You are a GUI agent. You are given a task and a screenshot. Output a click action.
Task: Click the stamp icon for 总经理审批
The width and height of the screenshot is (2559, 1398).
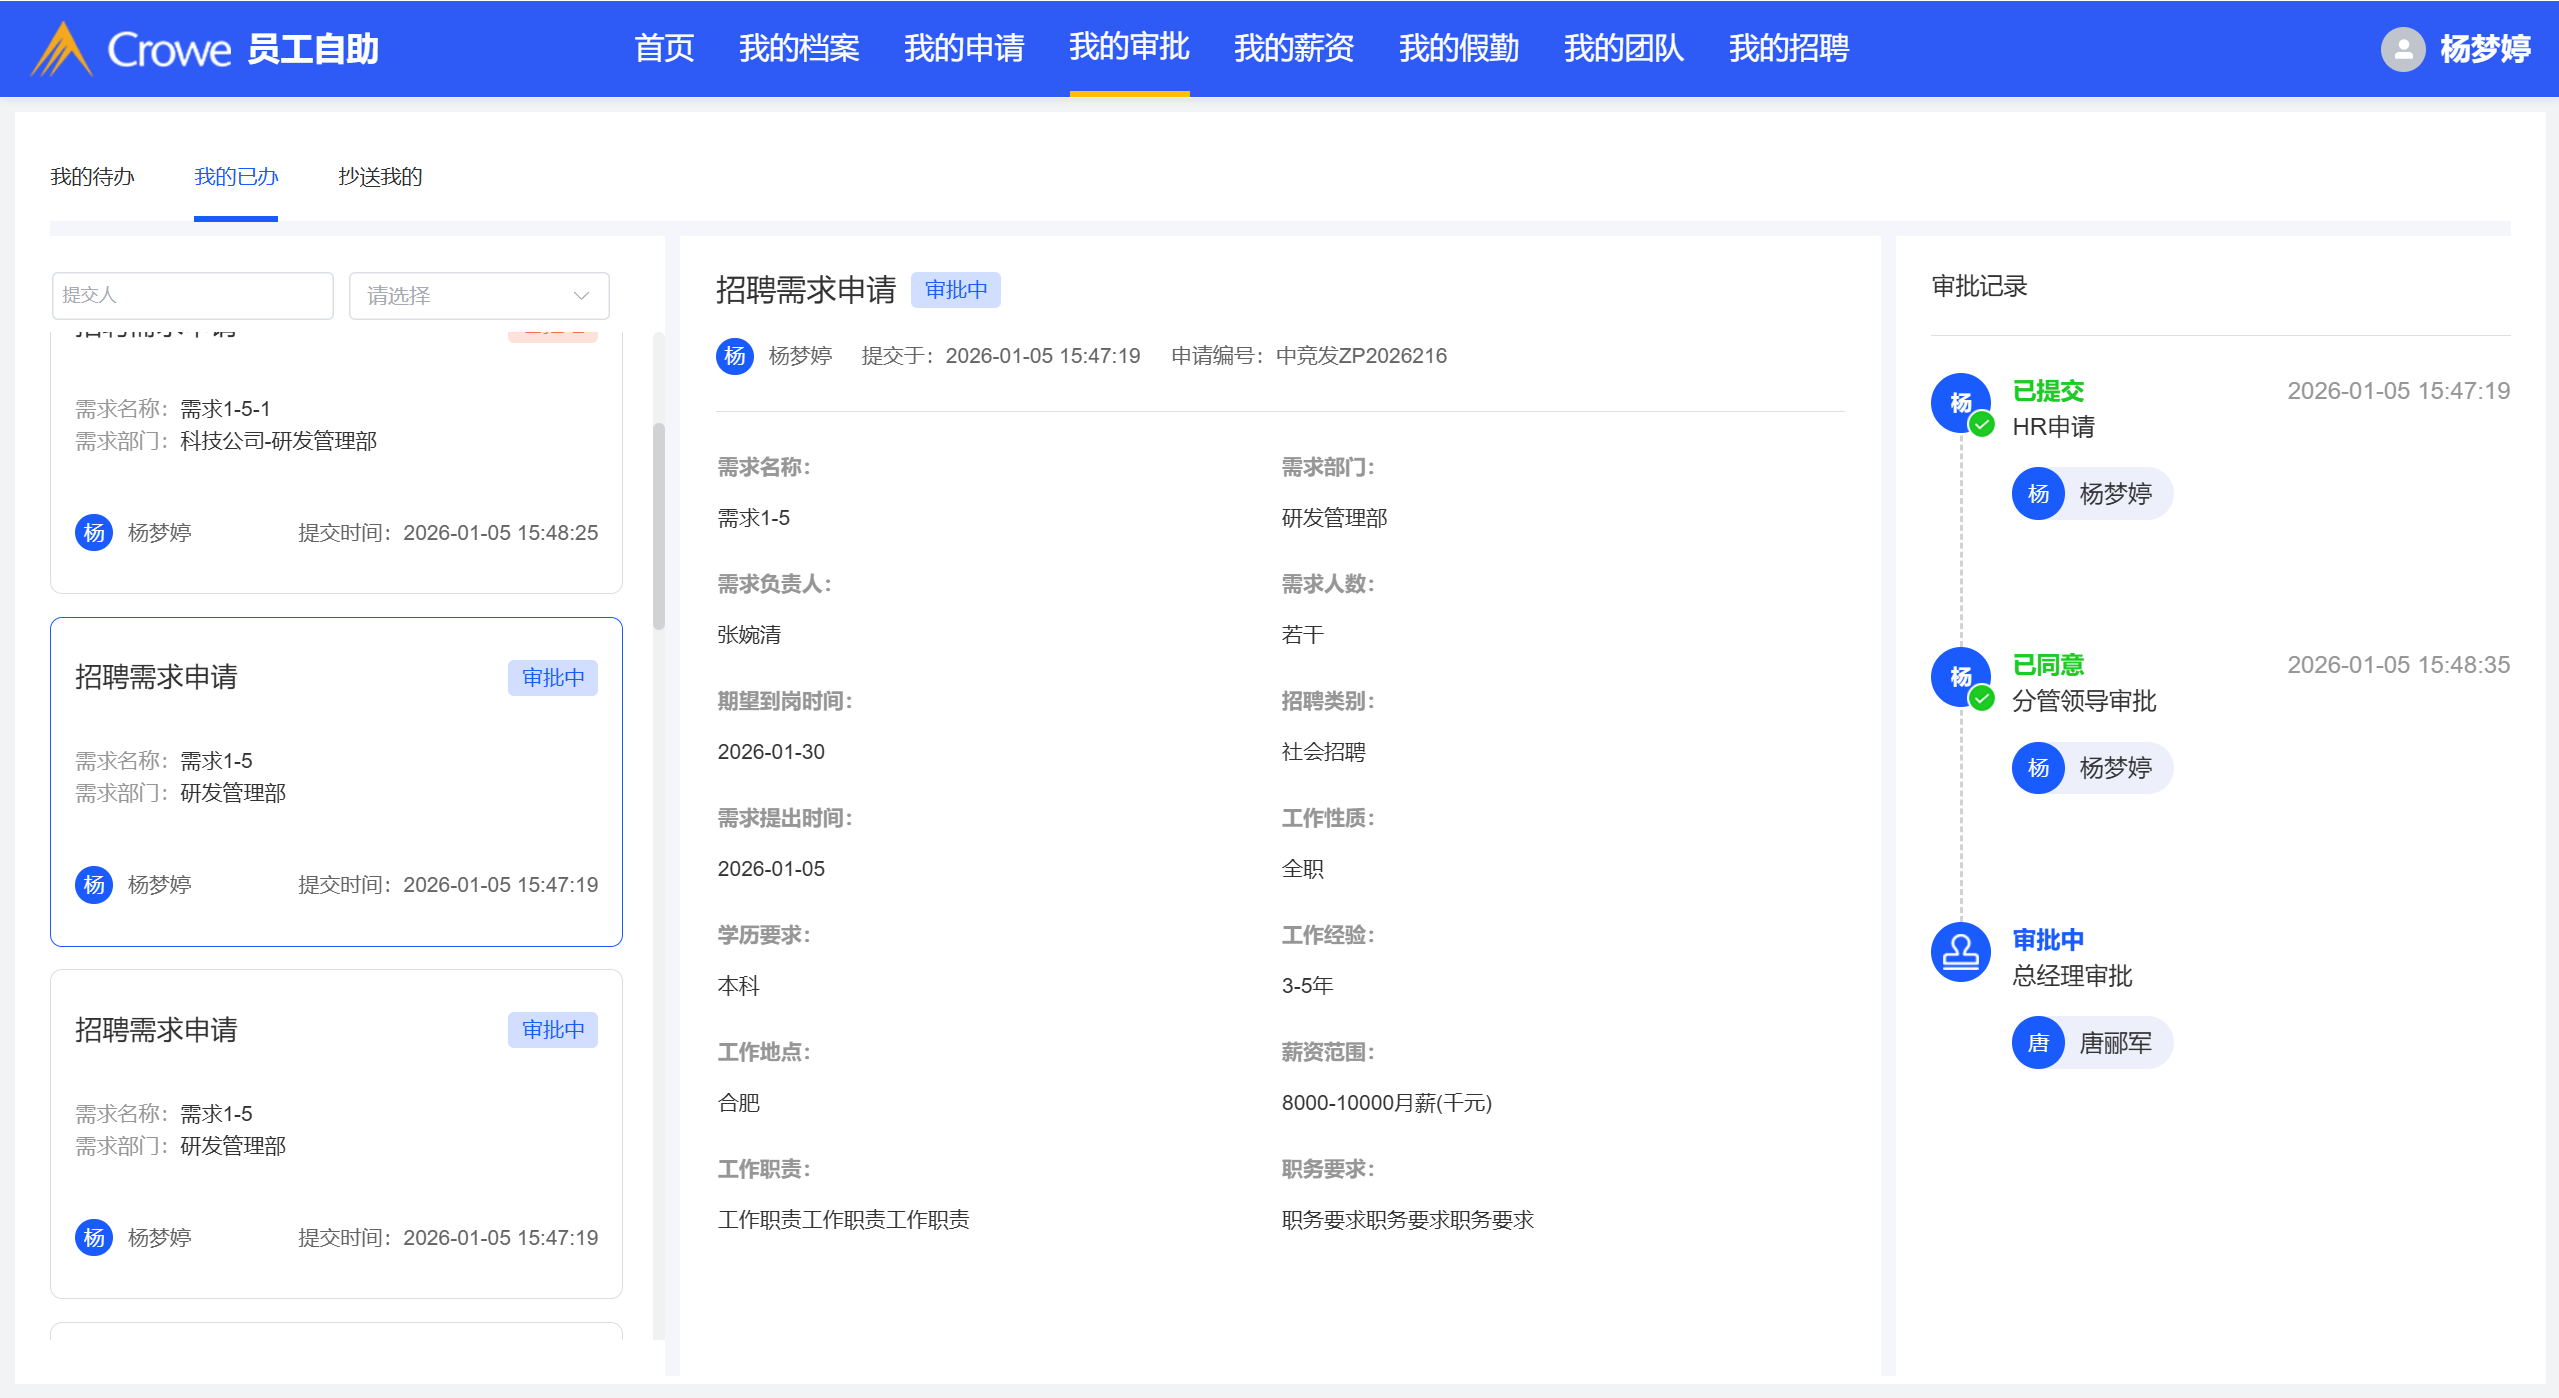(1960, 951)
